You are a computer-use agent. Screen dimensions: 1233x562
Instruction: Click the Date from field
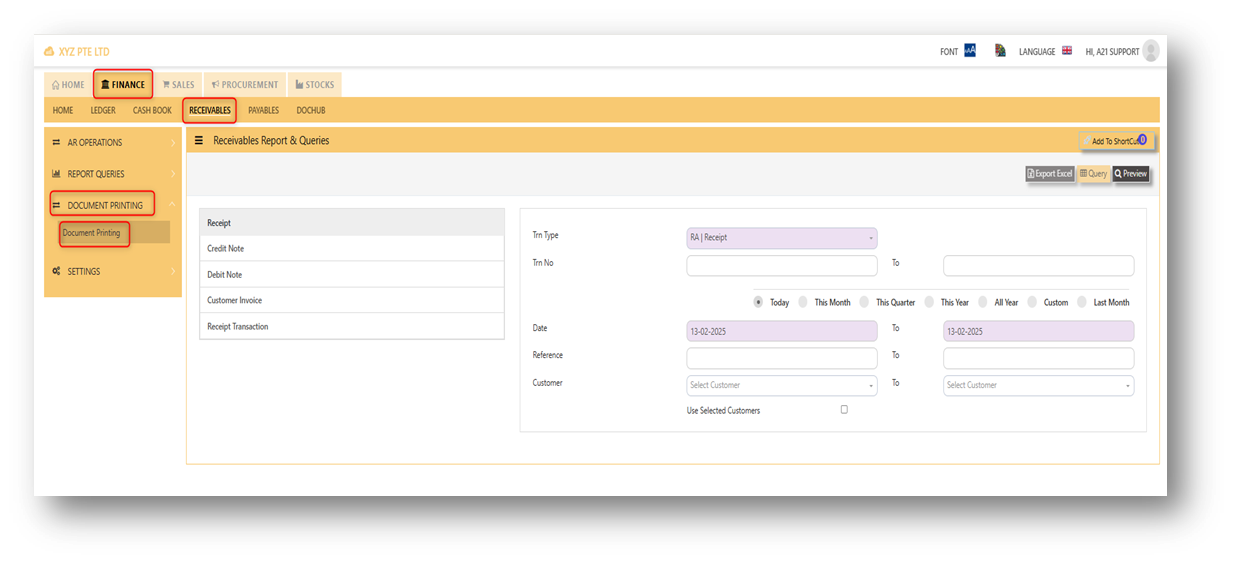point(782,331)
